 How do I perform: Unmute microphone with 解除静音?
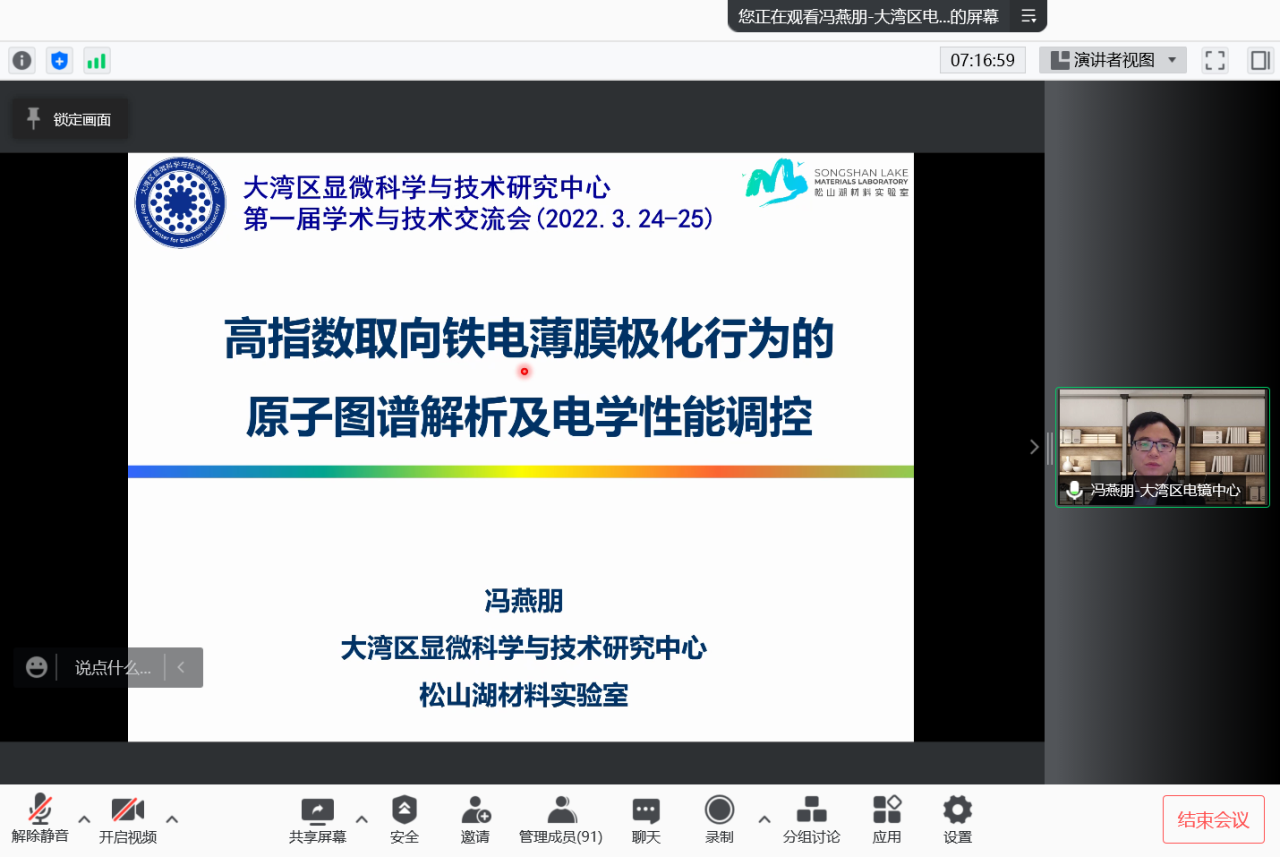pyautogui.click(x=40, y=819)
